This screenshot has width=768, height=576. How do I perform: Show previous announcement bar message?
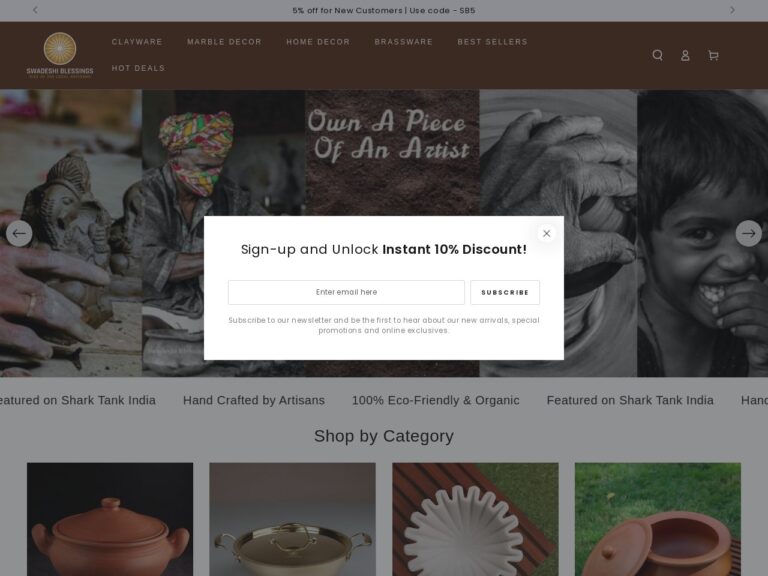point(35,10)
